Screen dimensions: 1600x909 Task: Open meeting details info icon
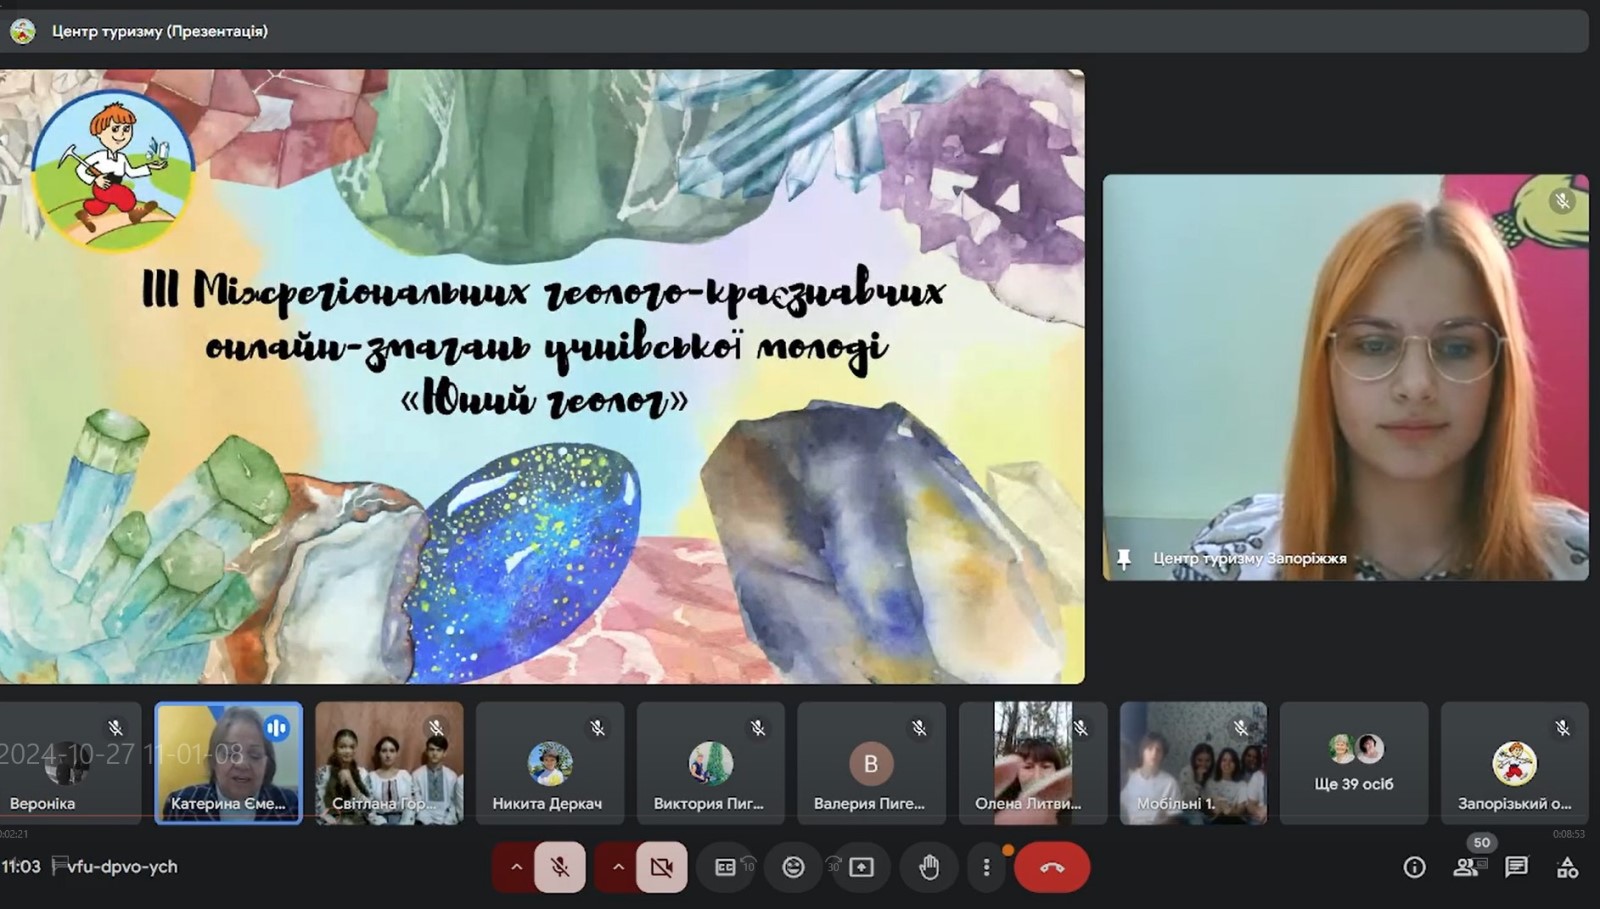point(1414,867)
